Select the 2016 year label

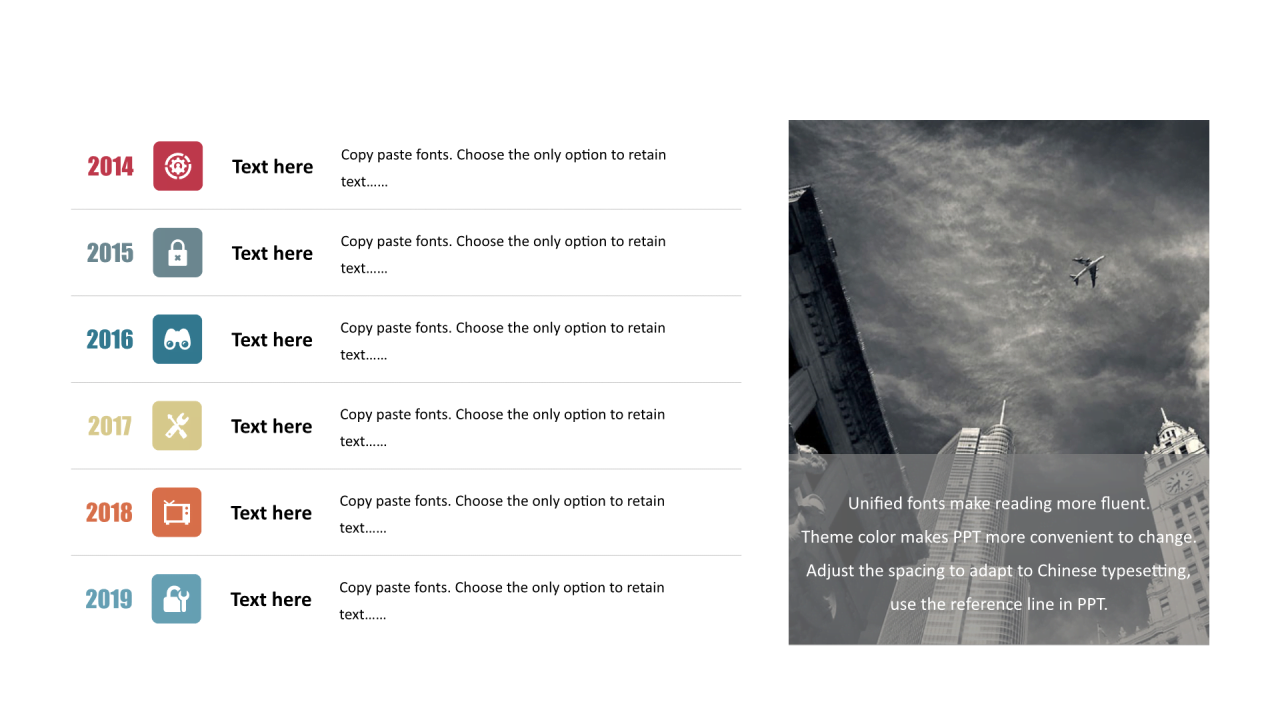click(x=110, y=339)
